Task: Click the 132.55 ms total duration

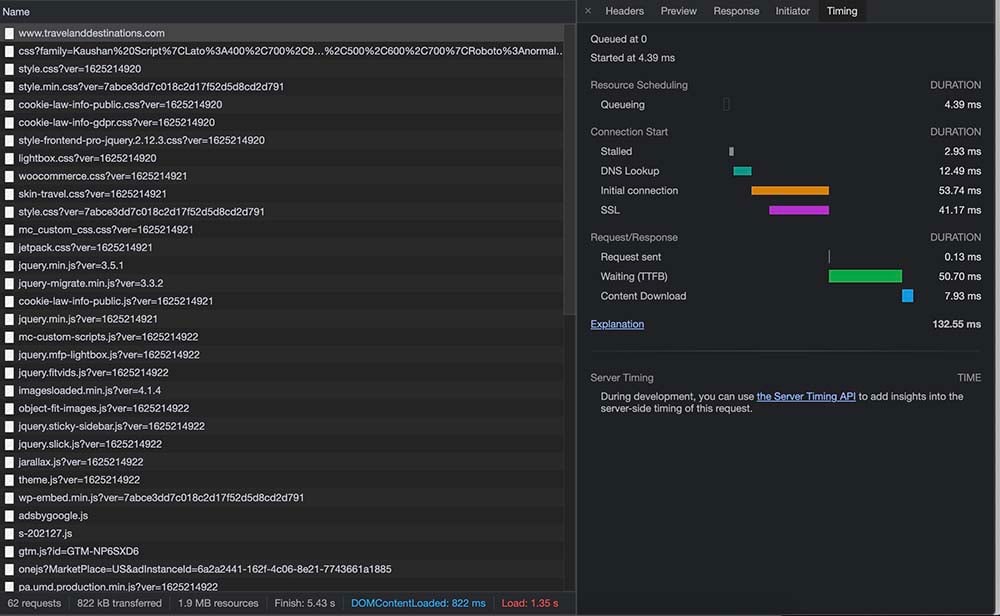Action: 957,324
